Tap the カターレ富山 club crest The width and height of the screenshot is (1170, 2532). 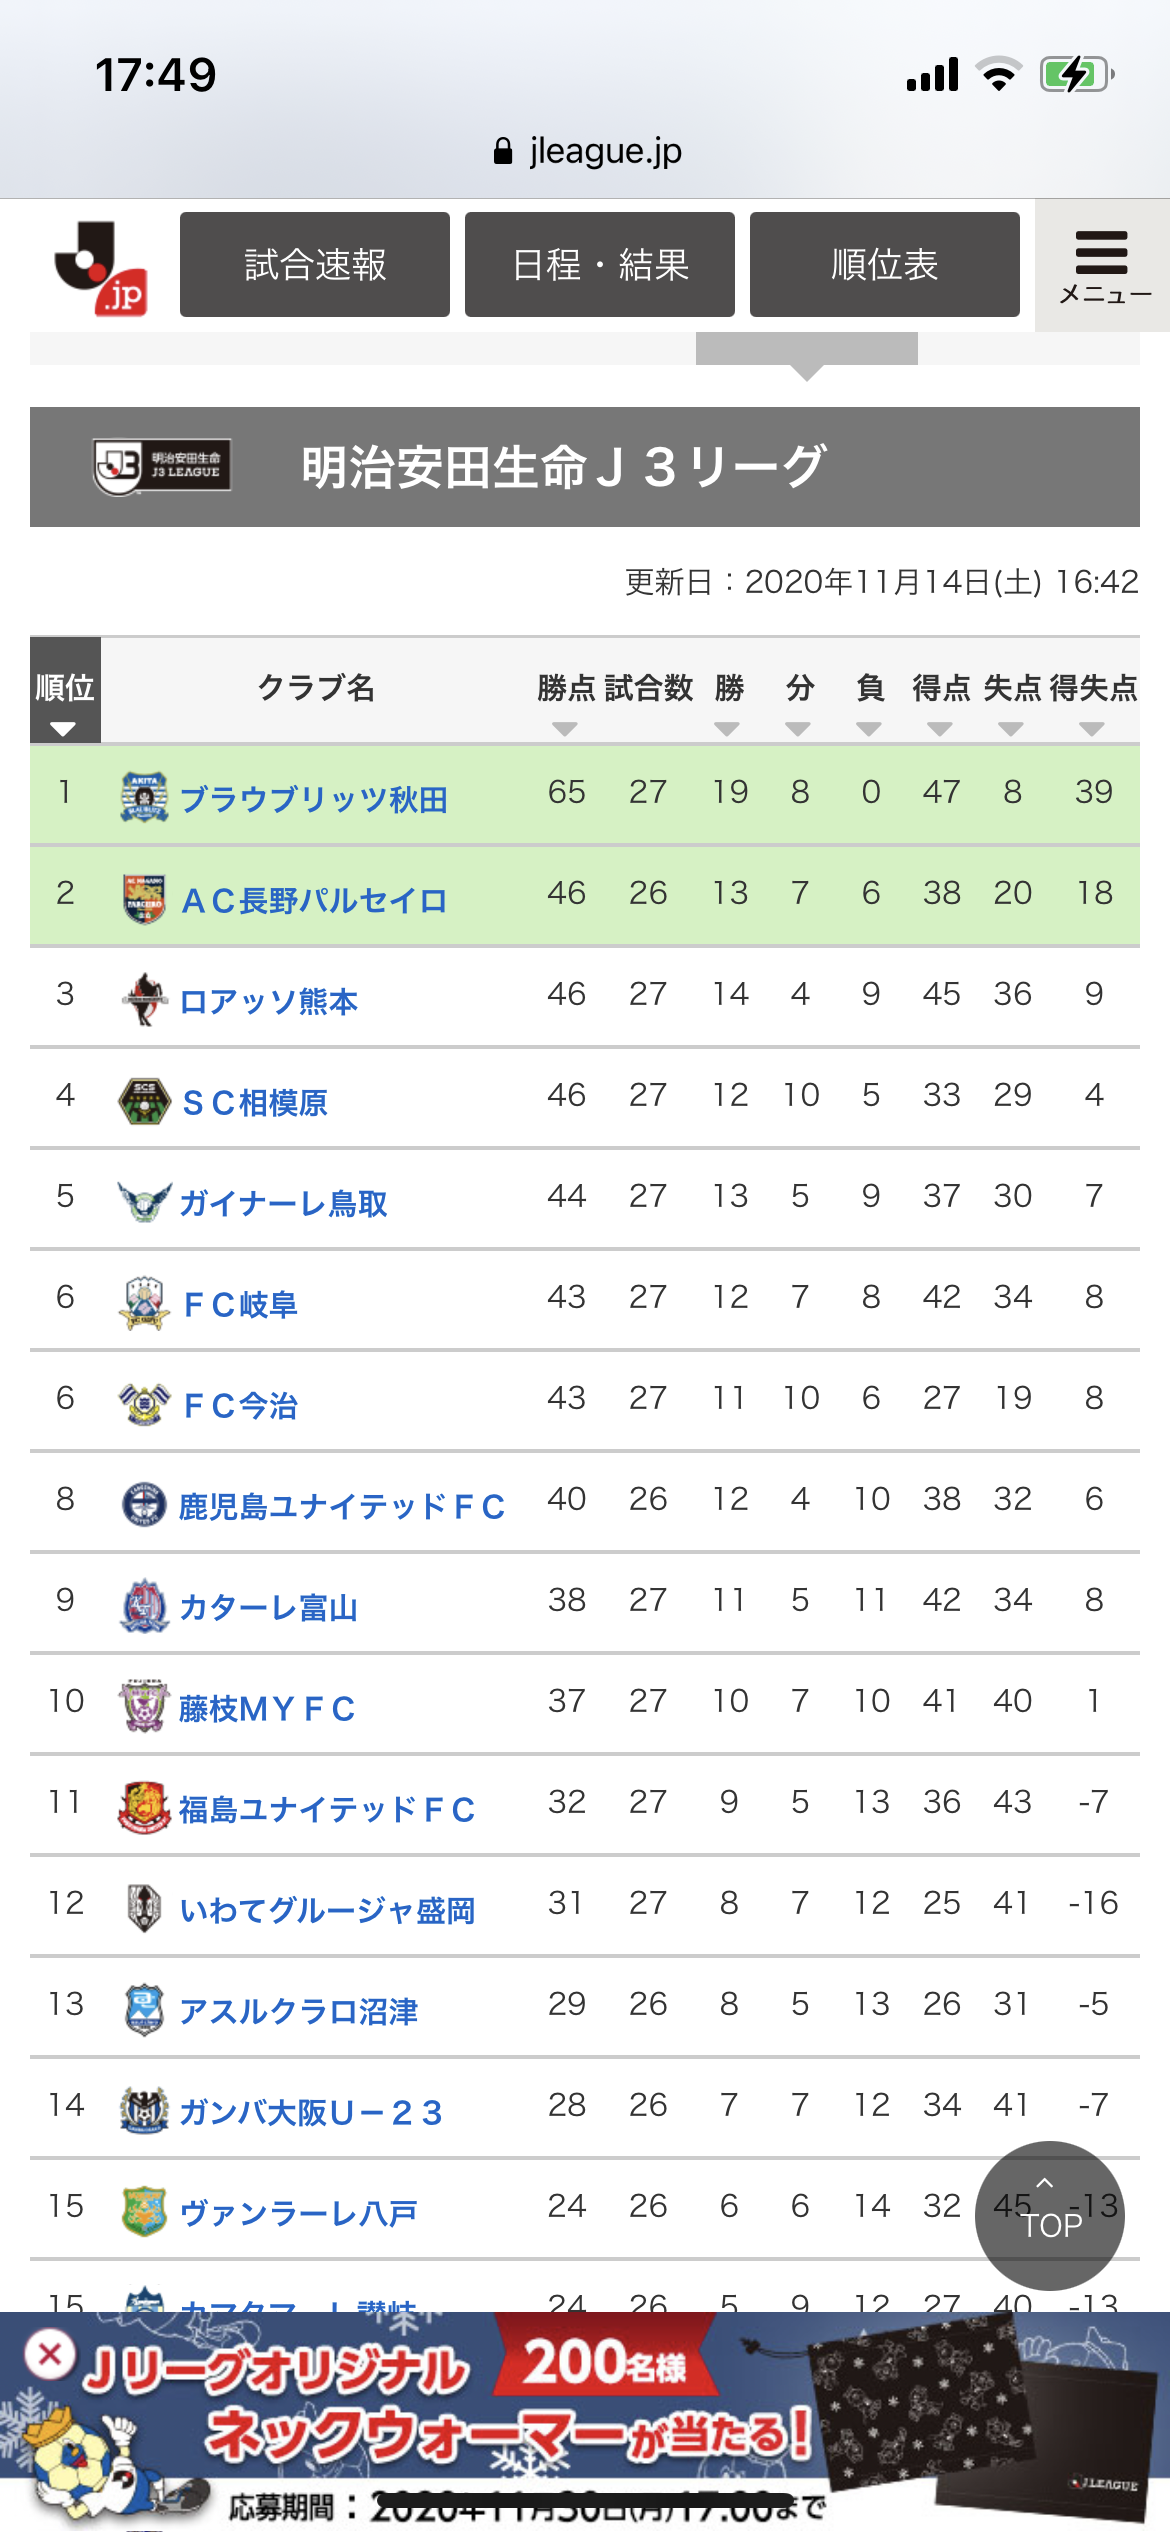click(x=144, y=1605)
